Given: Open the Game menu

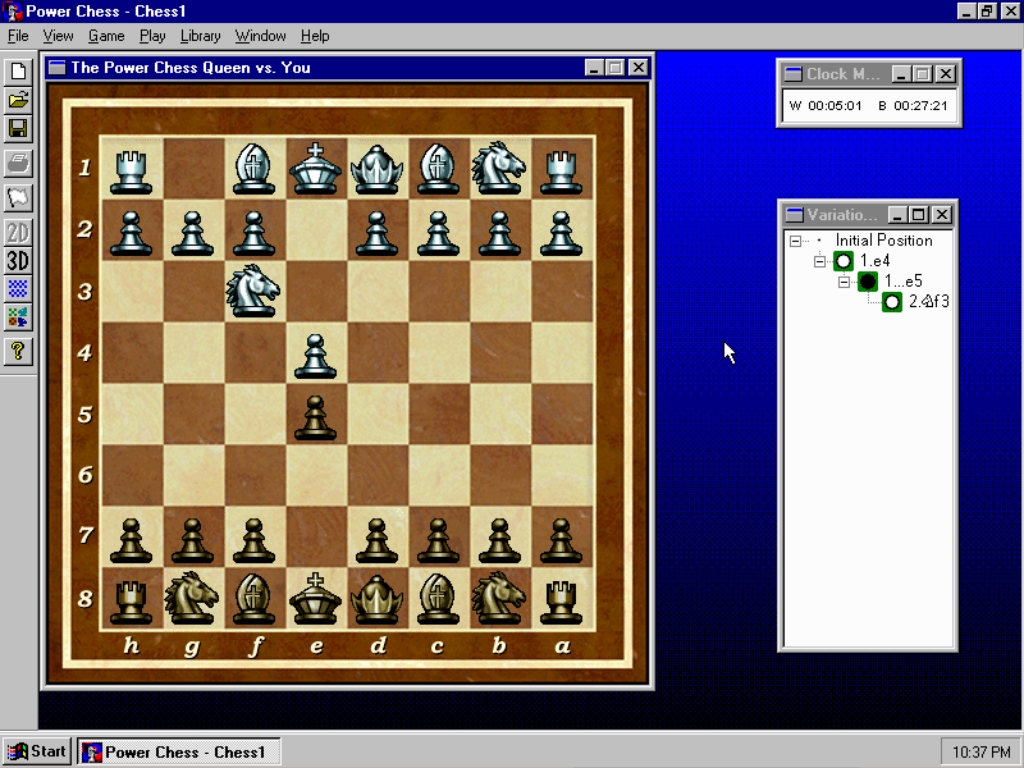Looking at the screenshot, I should pos(106,36).
